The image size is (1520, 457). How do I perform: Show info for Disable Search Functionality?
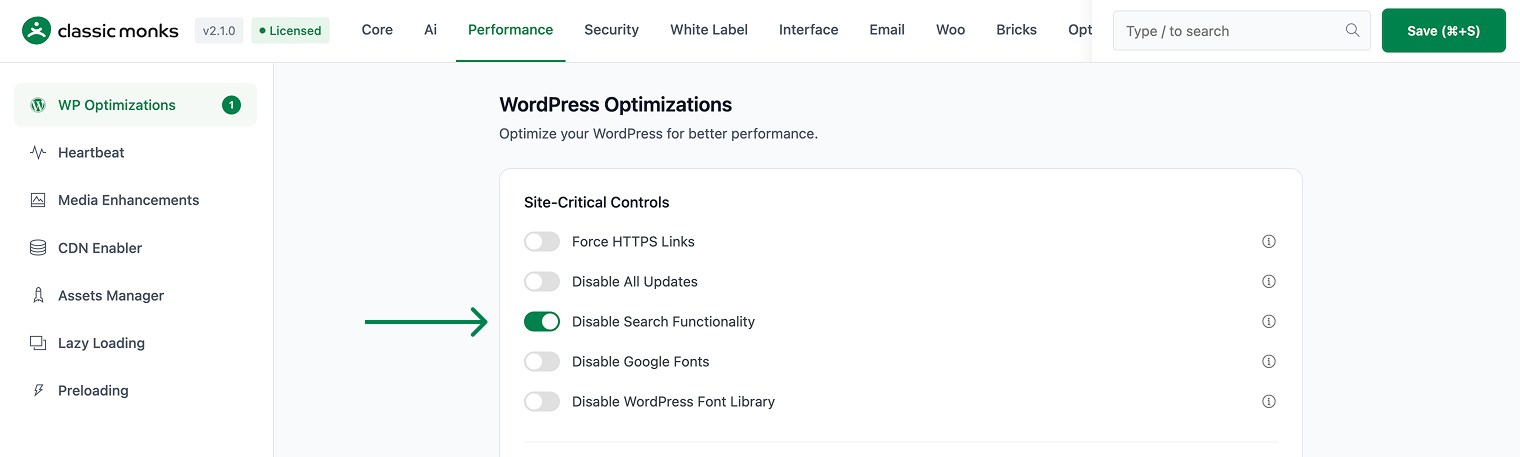coord(1269,322)
